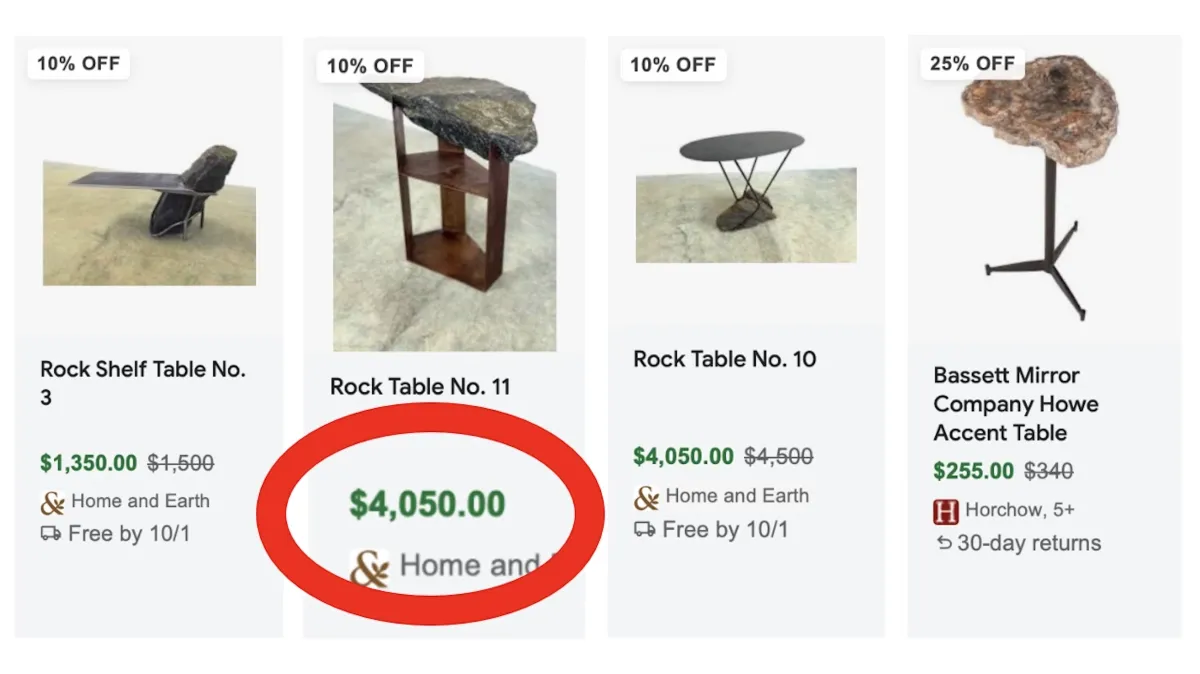The width and height of the screenshot is (1200, 674).
Task: Click the 30-day returns arrow icon
Action: click(943, 544)
